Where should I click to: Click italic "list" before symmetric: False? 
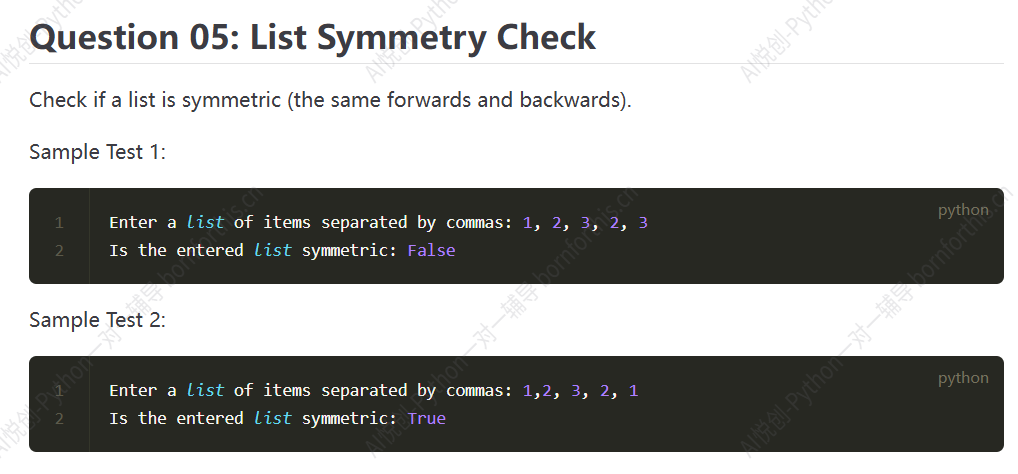pos(273,251)
